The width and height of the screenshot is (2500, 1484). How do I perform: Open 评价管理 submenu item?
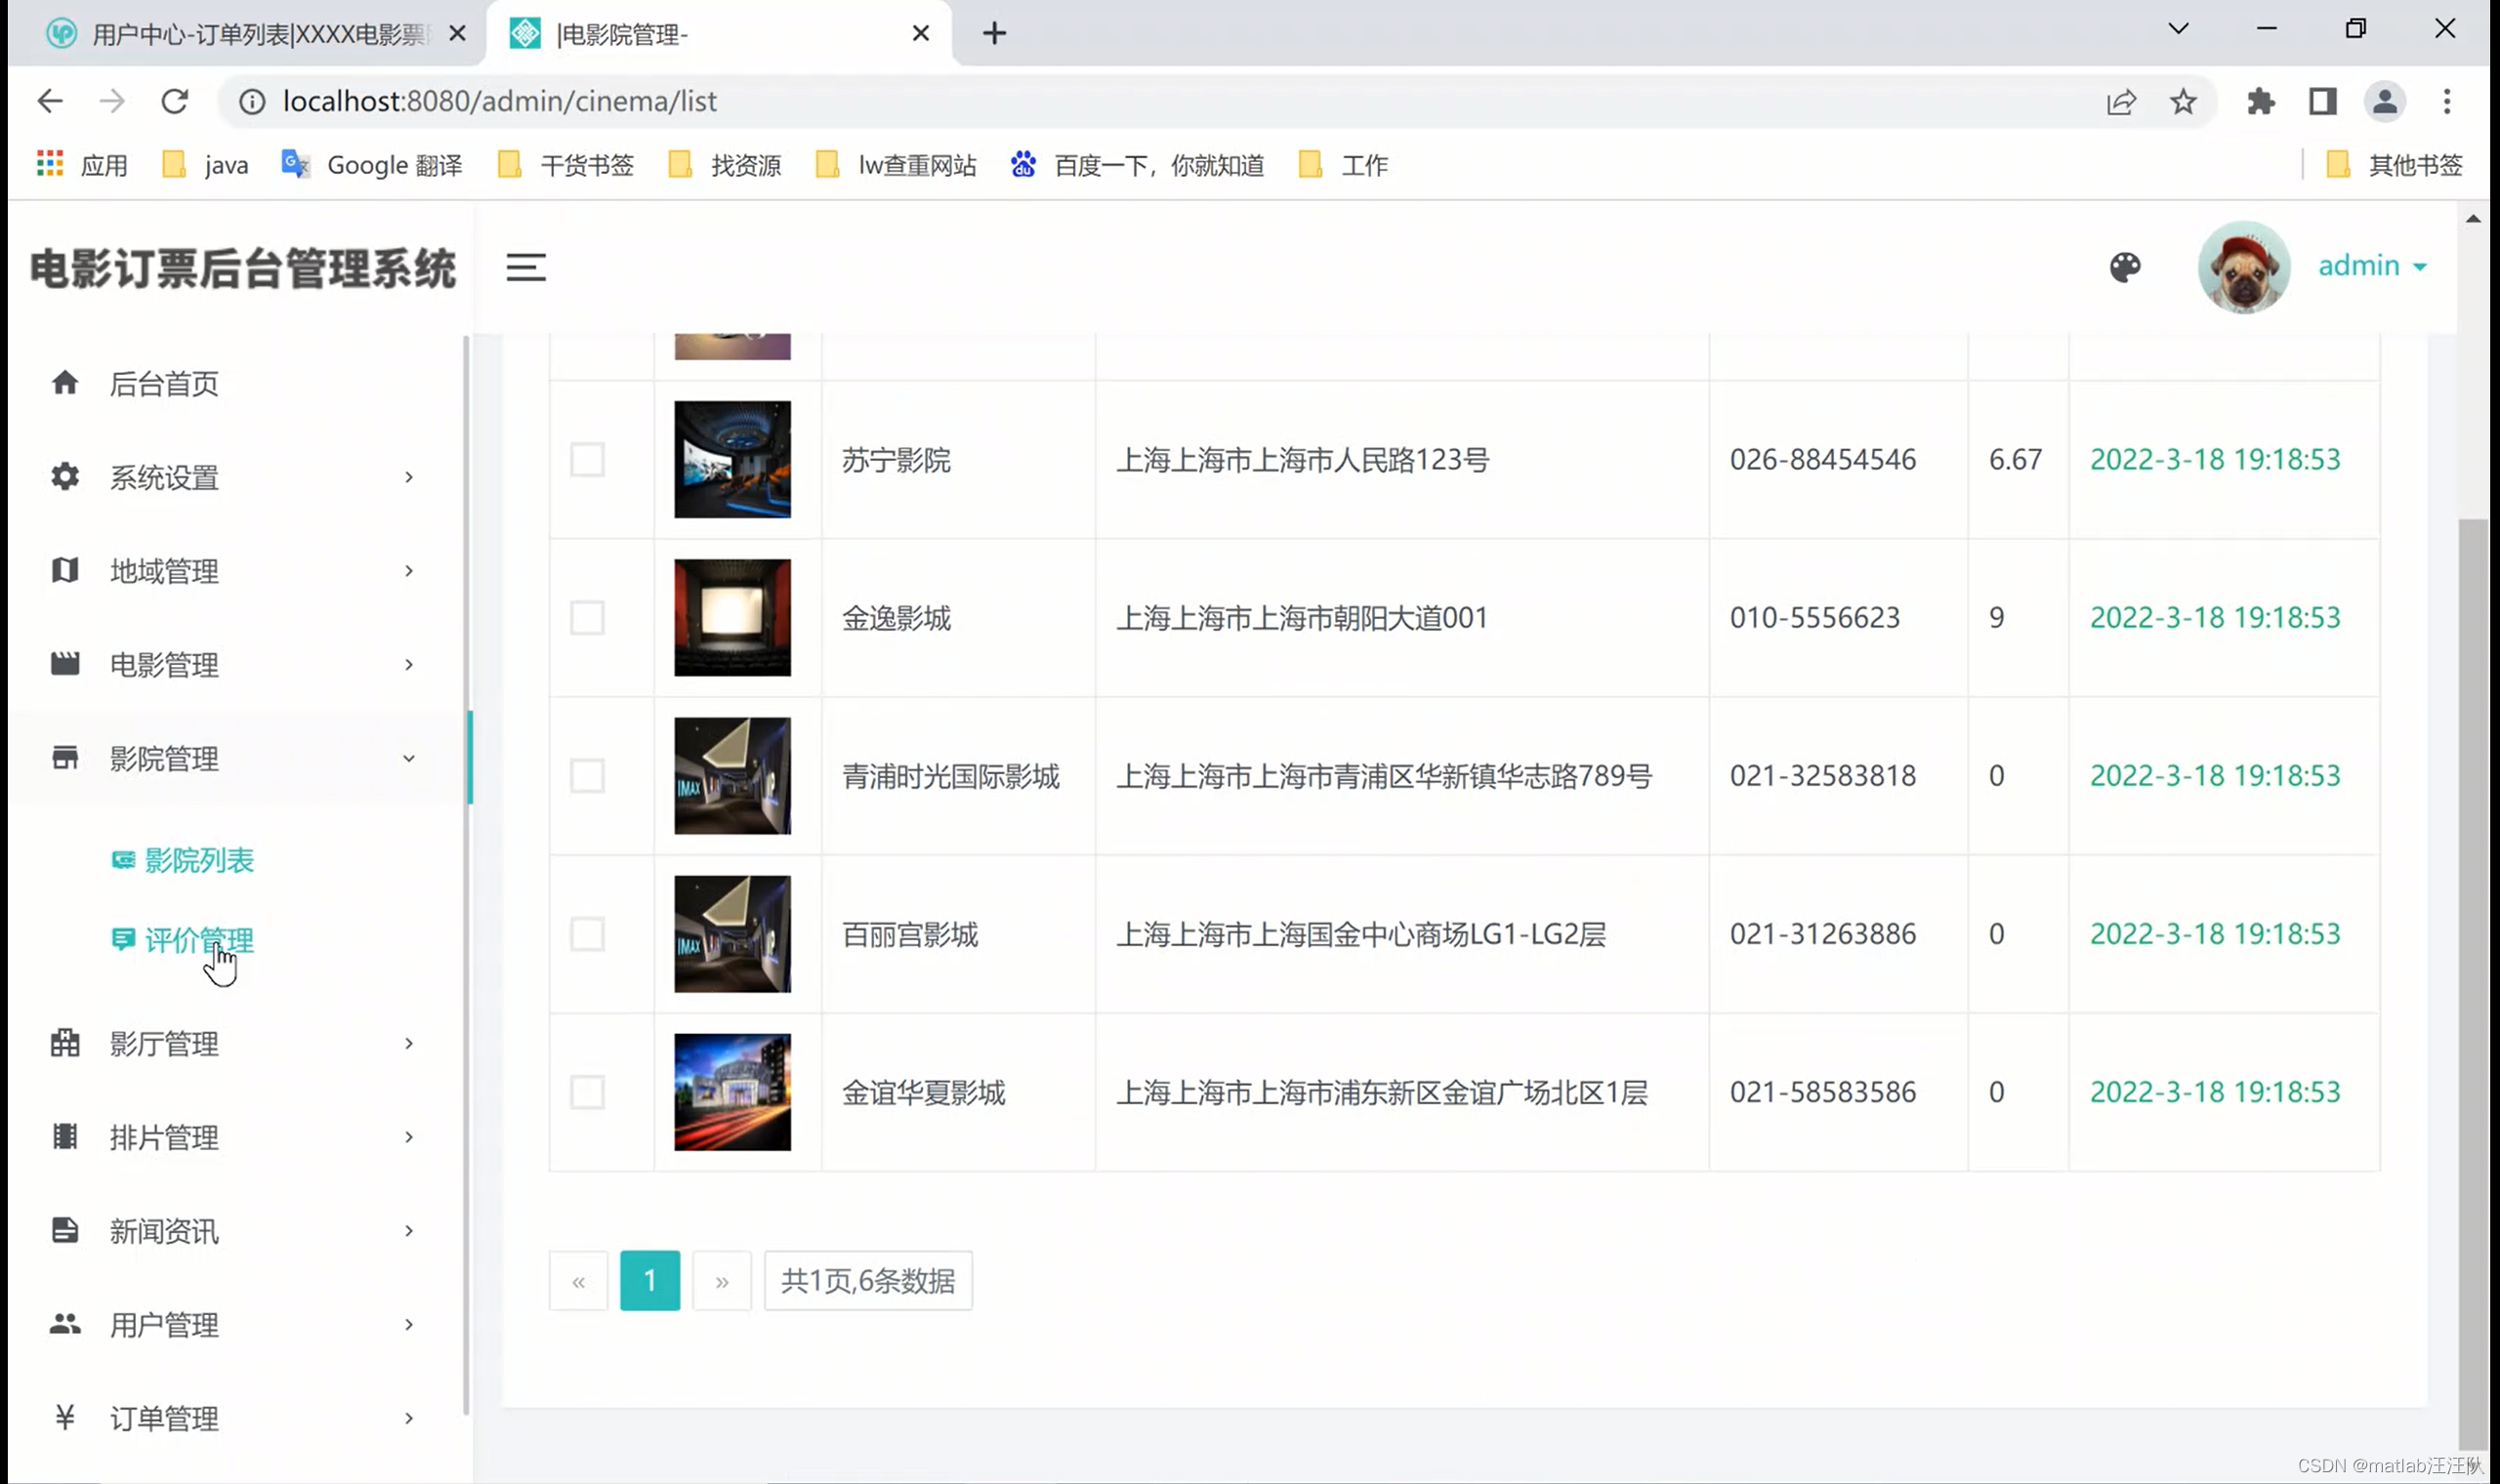198,940
